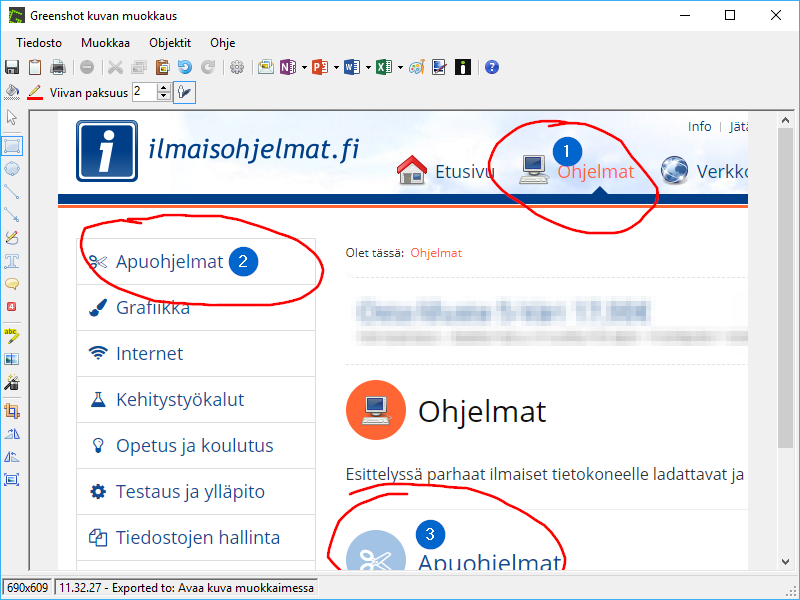800x600 pixels.
Task: Open the Objektit menu
Action: [170, 43]
